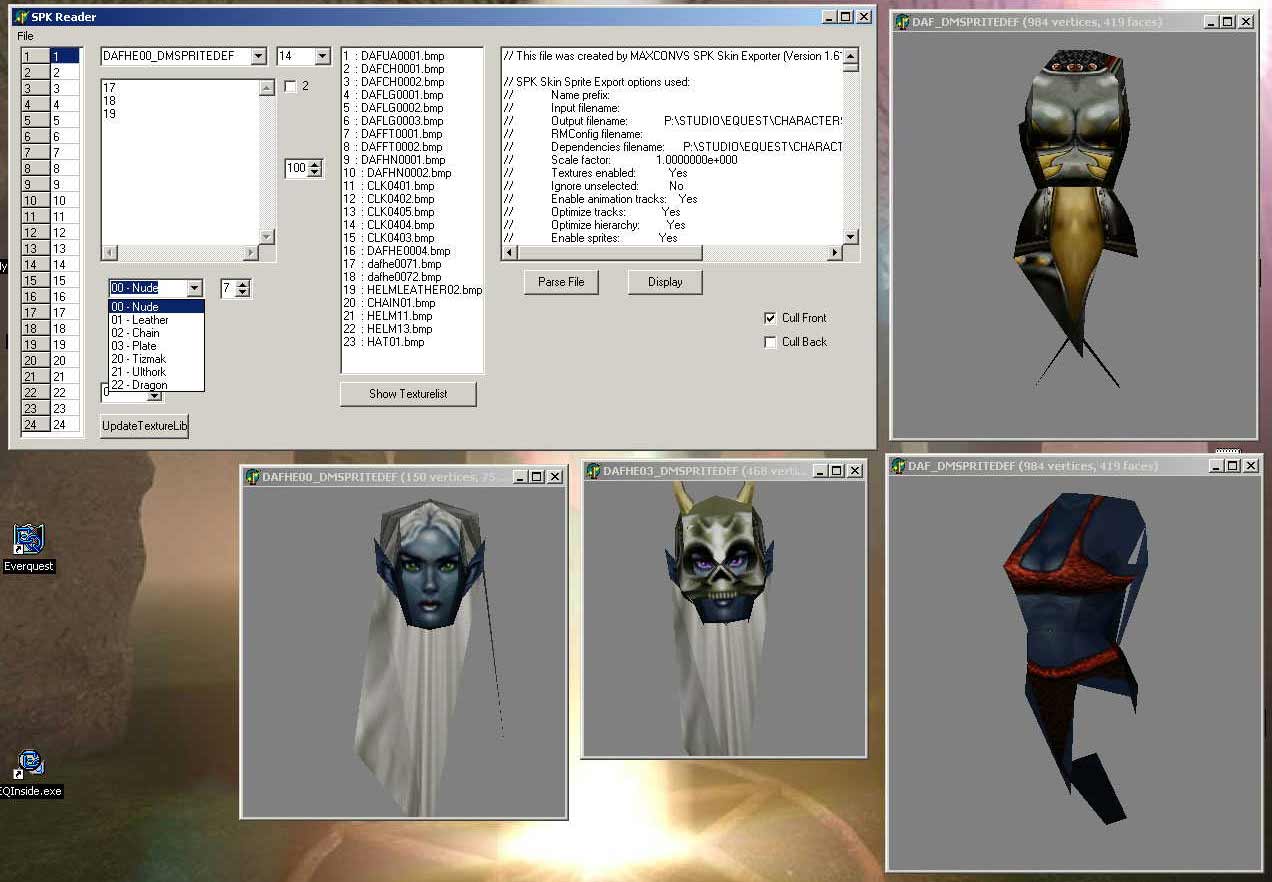
Task: Tick the checkbox labeled 2
Action: pos(290,87)
